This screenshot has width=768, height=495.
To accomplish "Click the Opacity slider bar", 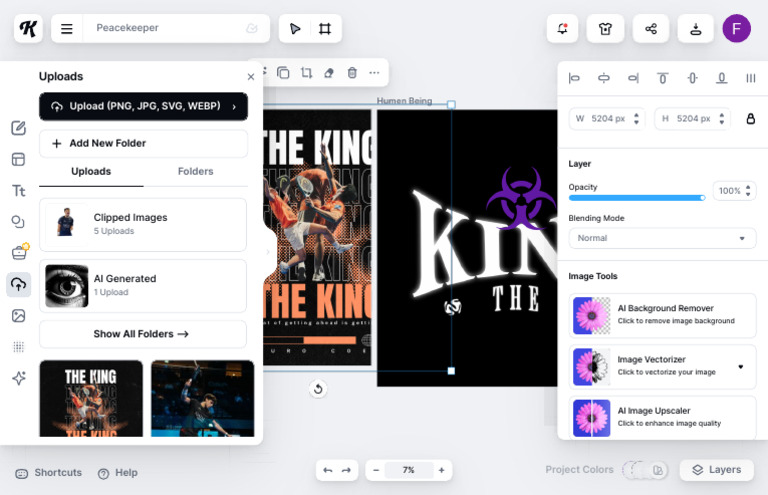I will coord(636,198).
